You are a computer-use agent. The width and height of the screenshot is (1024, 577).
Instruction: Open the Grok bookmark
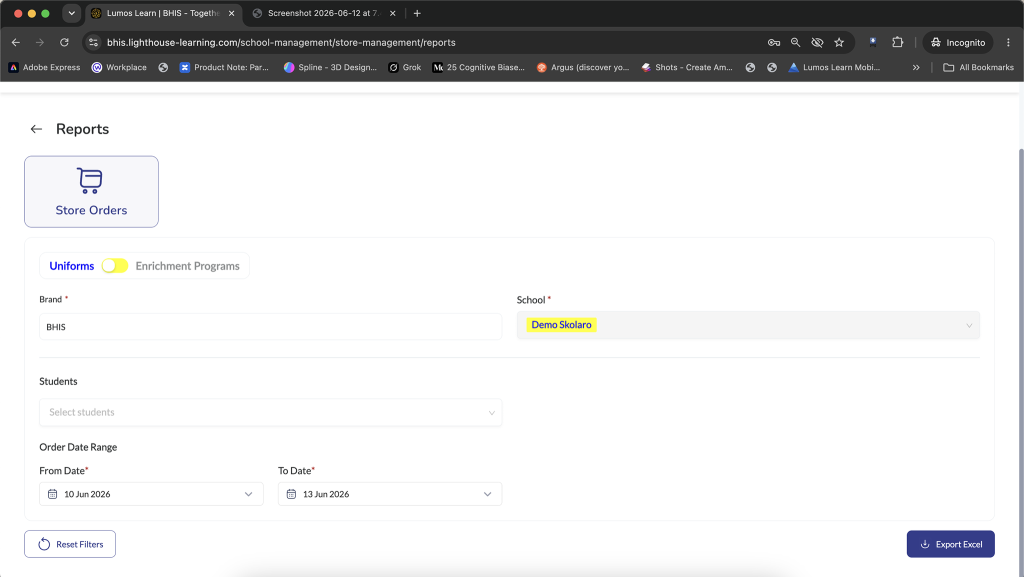click(x=405, y=67)
